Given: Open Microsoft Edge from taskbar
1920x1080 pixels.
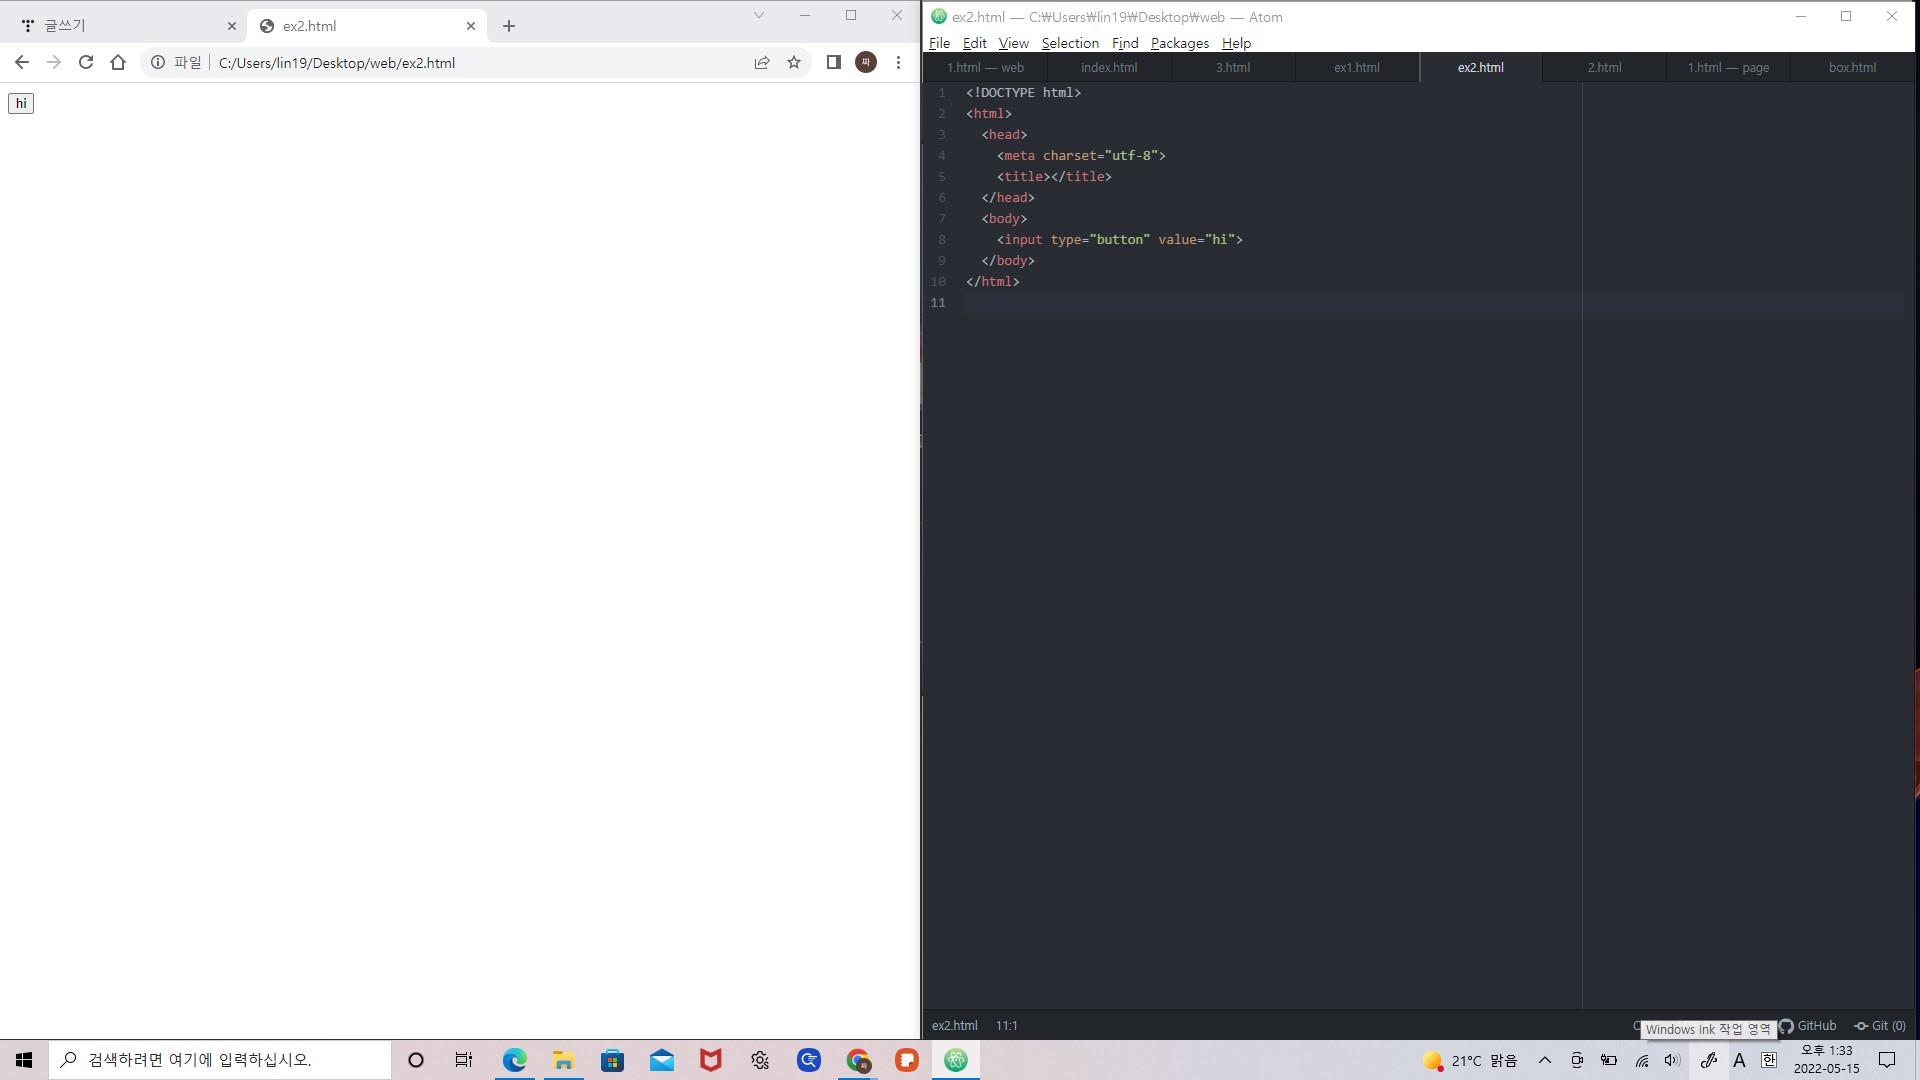Looking at the screenshot, I should tap(514, 1060).
